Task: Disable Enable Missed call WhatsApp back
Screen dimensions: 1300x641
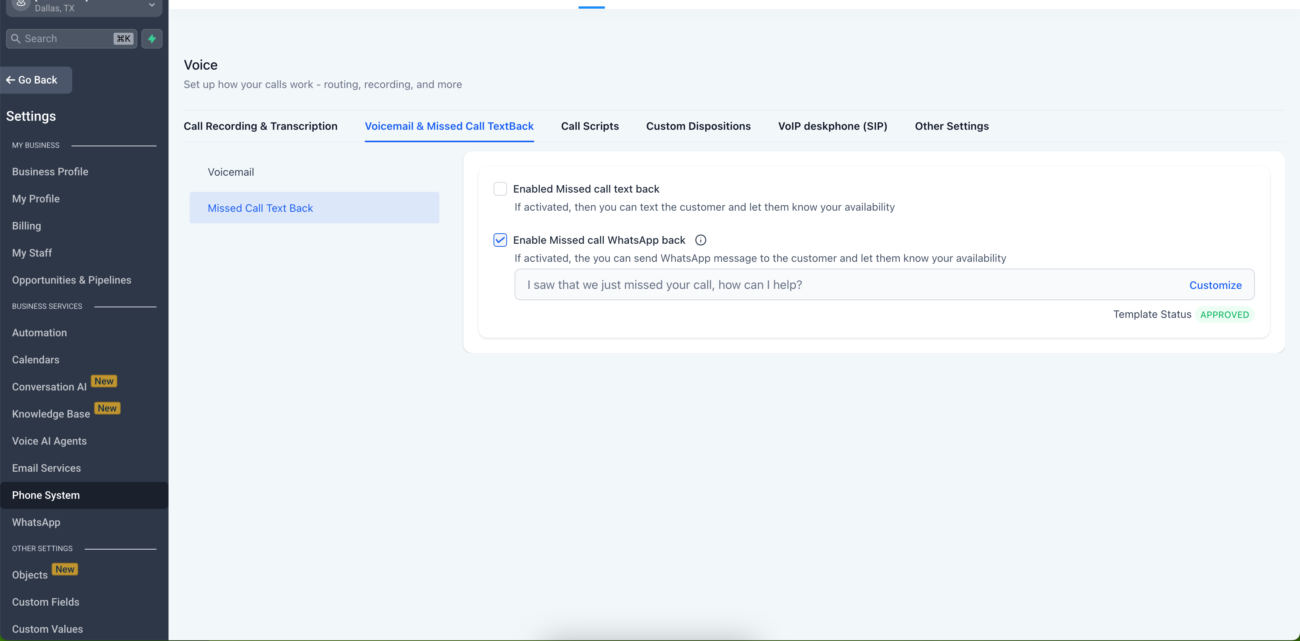Action: [x=500, y=239]
